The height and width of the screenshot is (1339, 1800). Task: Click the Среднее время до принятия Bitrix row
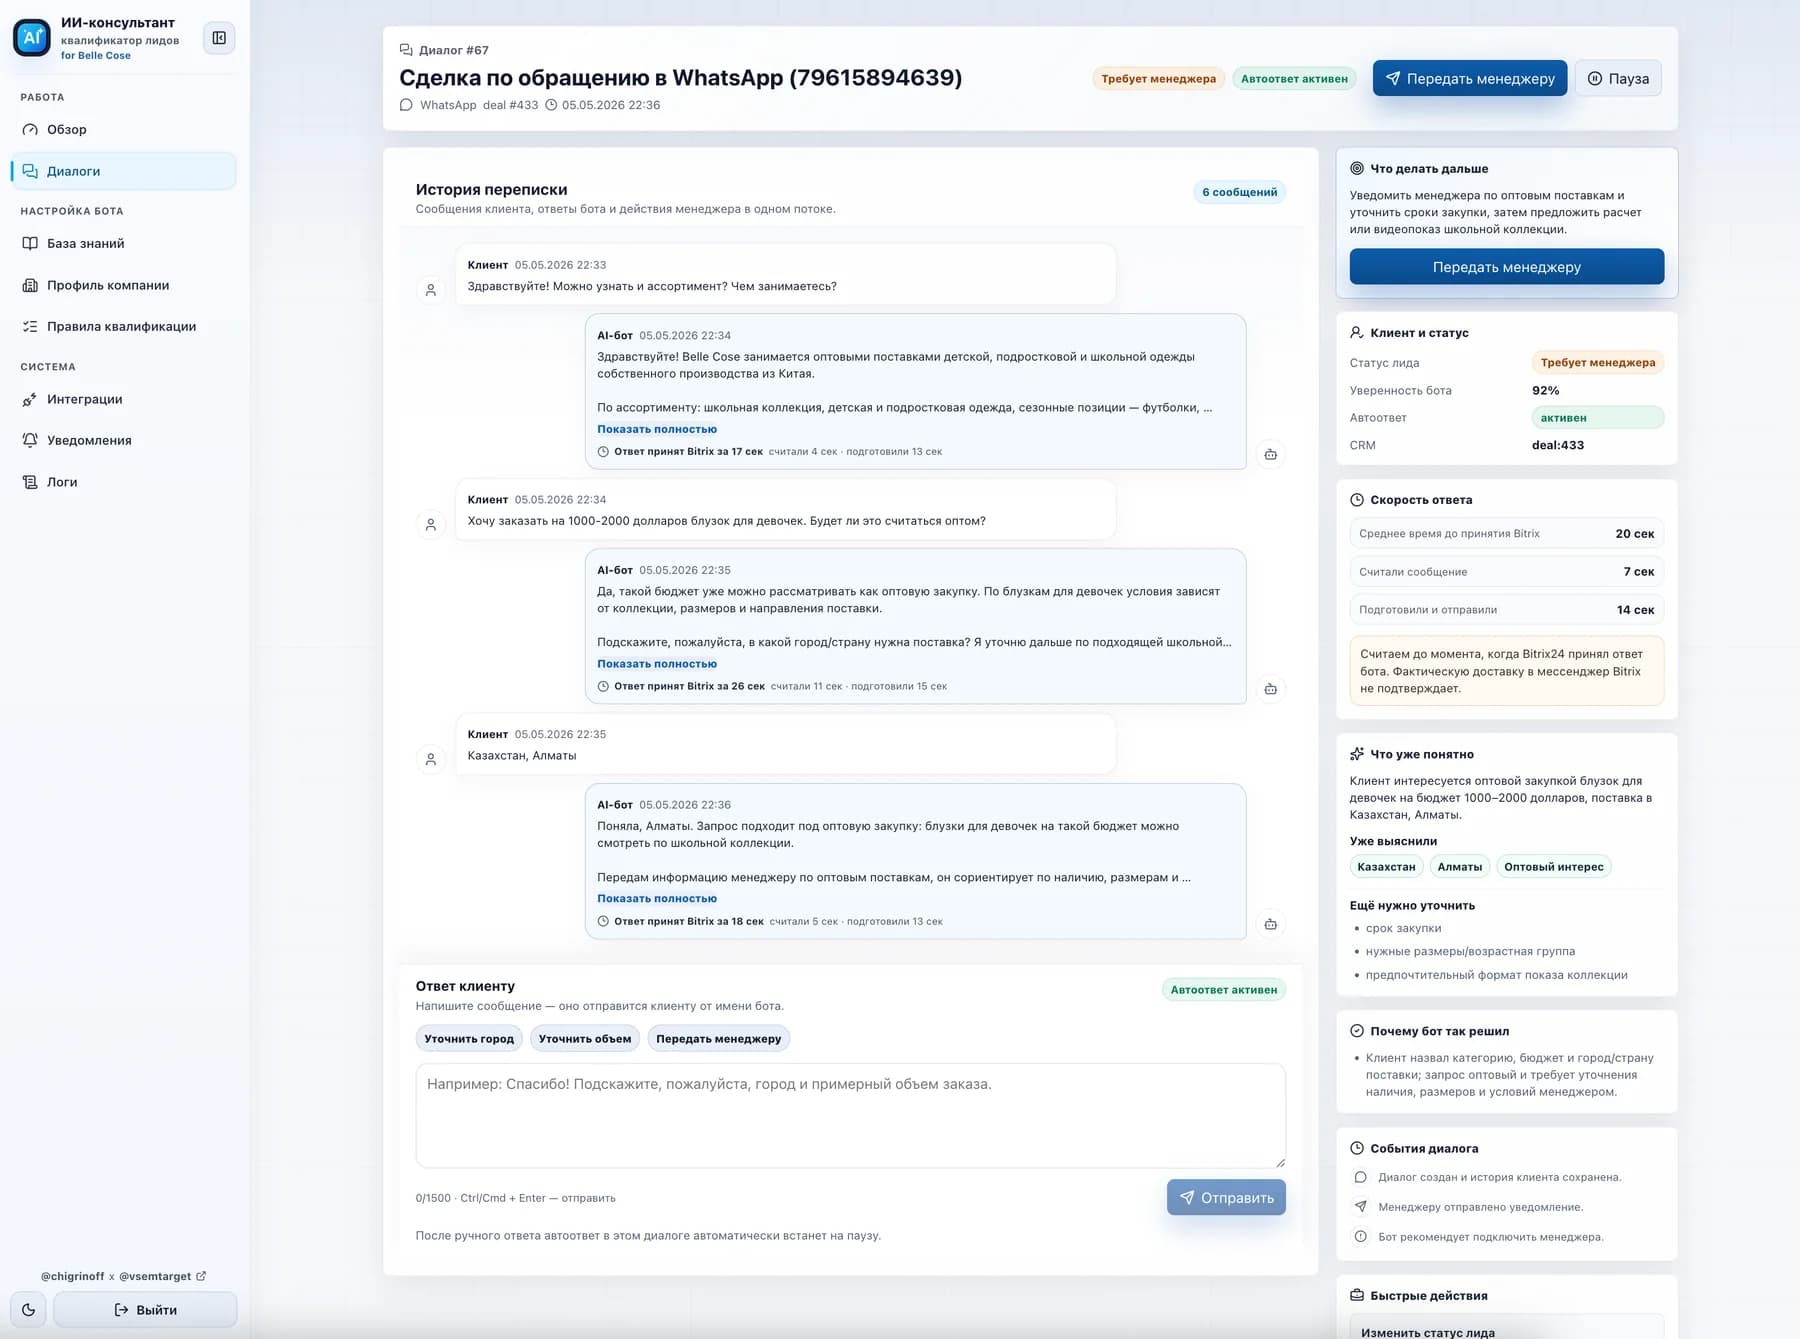(x=1506, y=534)
